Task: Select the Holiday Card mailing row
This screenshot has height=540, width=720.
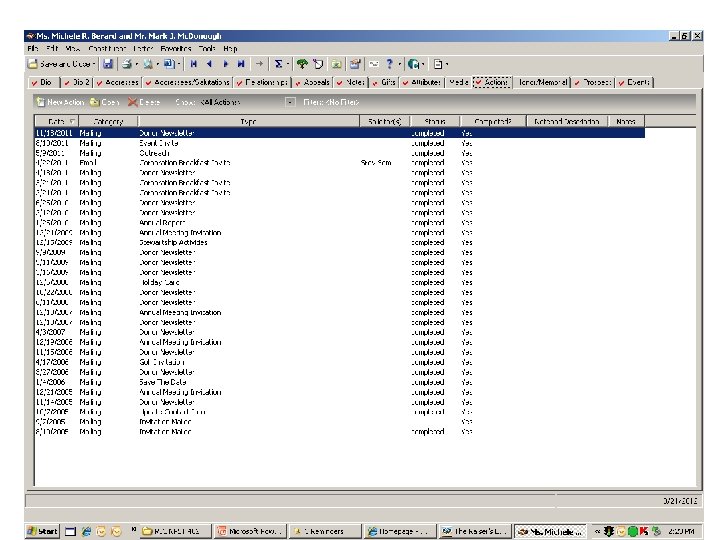Action: 339,283
